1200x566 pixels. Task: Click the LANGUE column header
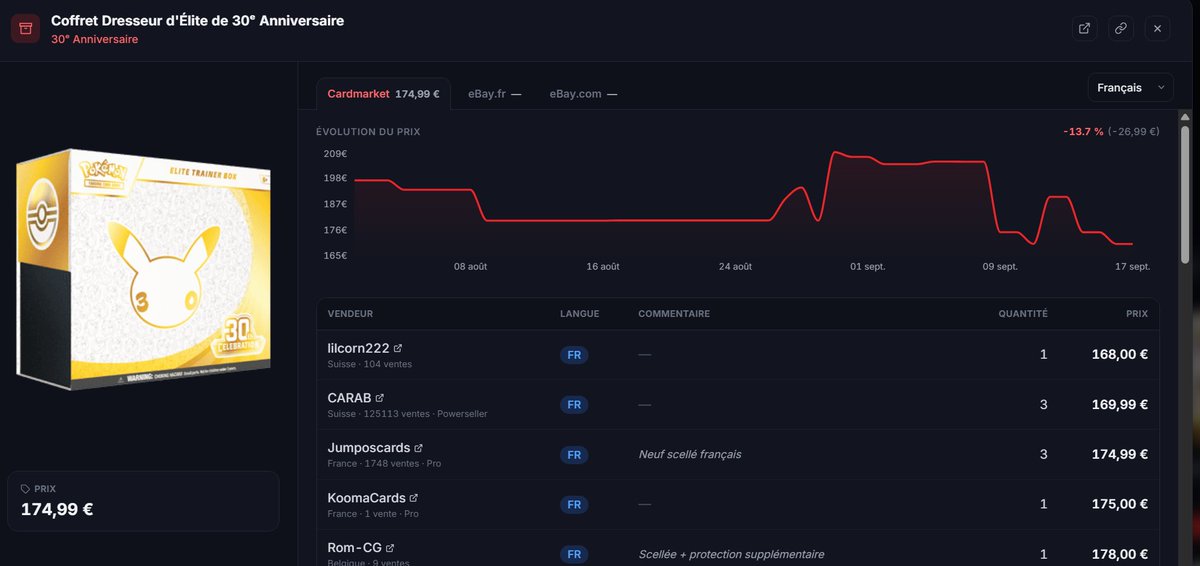(580, 314)
